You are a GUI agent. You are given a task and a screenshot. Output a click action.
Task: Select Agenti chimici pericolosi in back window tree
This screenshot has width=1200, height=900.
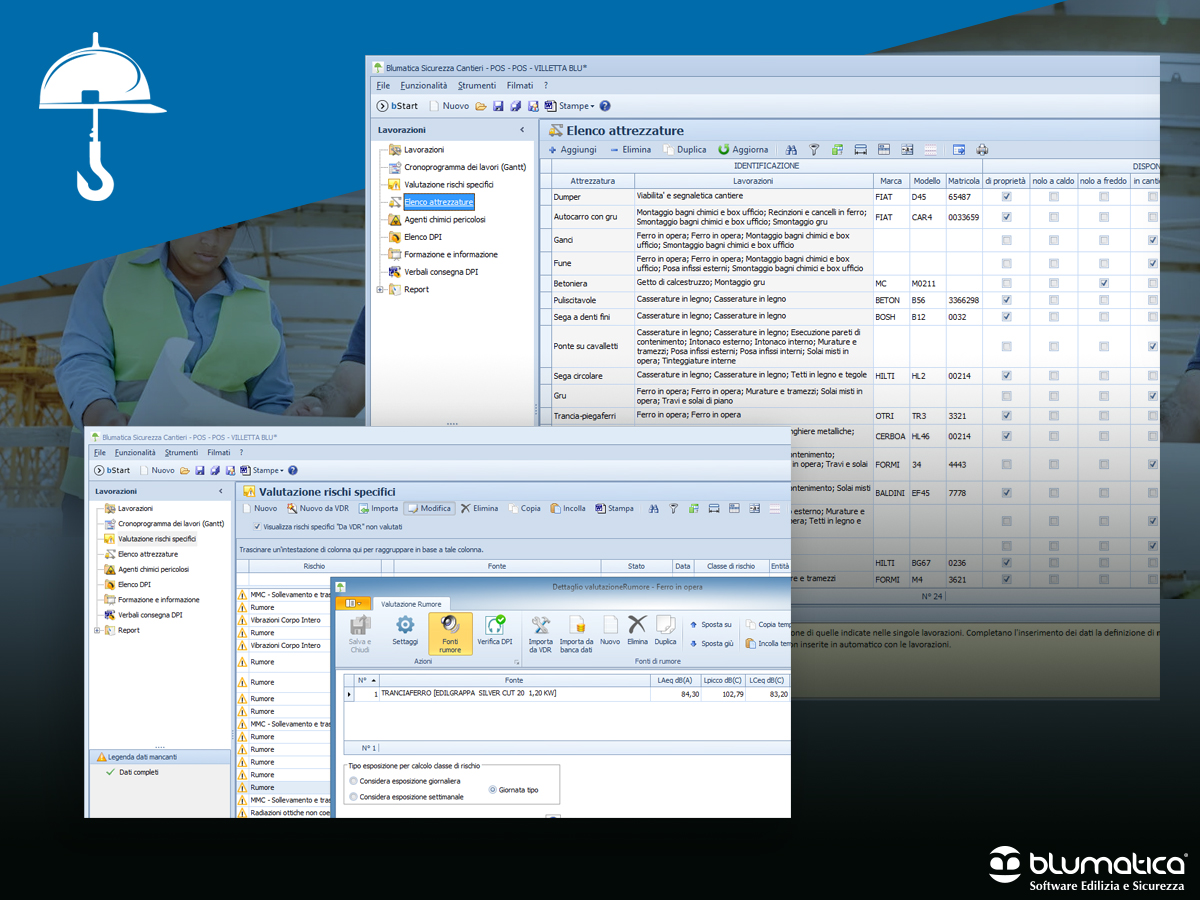coord(445,219)
